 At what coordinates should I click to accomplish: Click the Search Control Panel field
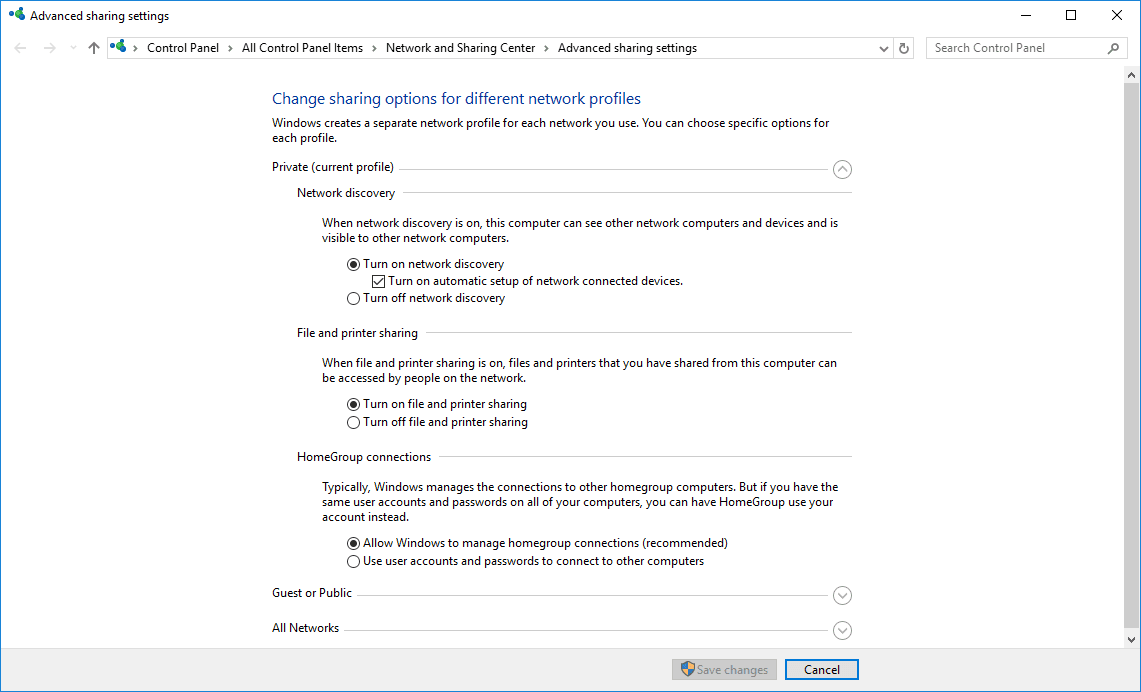[1015, 48]
